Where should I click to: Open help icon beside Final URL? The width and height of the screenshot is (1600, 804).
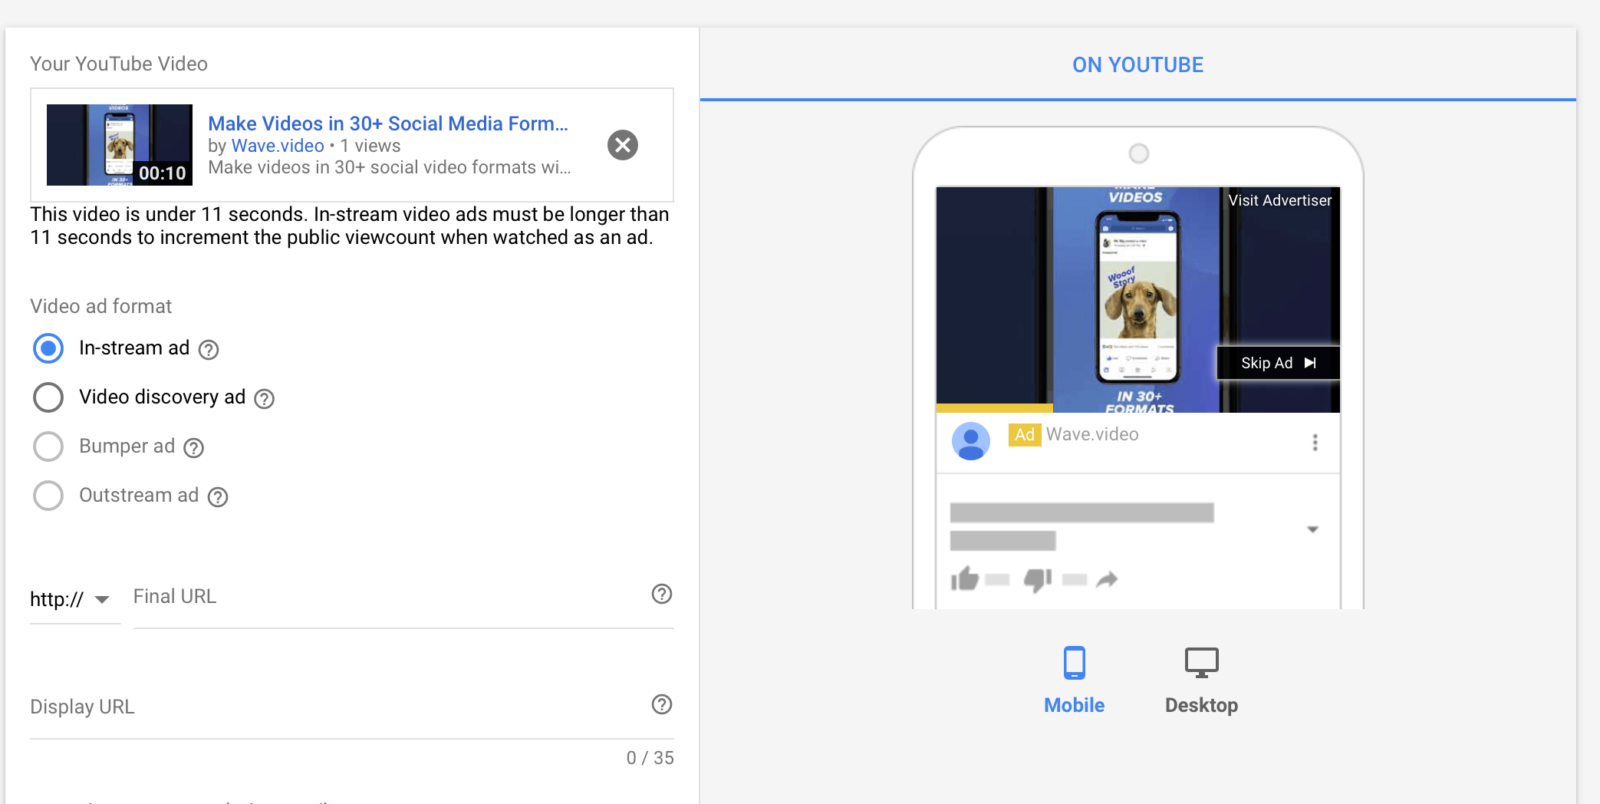[x=662, y=594]
